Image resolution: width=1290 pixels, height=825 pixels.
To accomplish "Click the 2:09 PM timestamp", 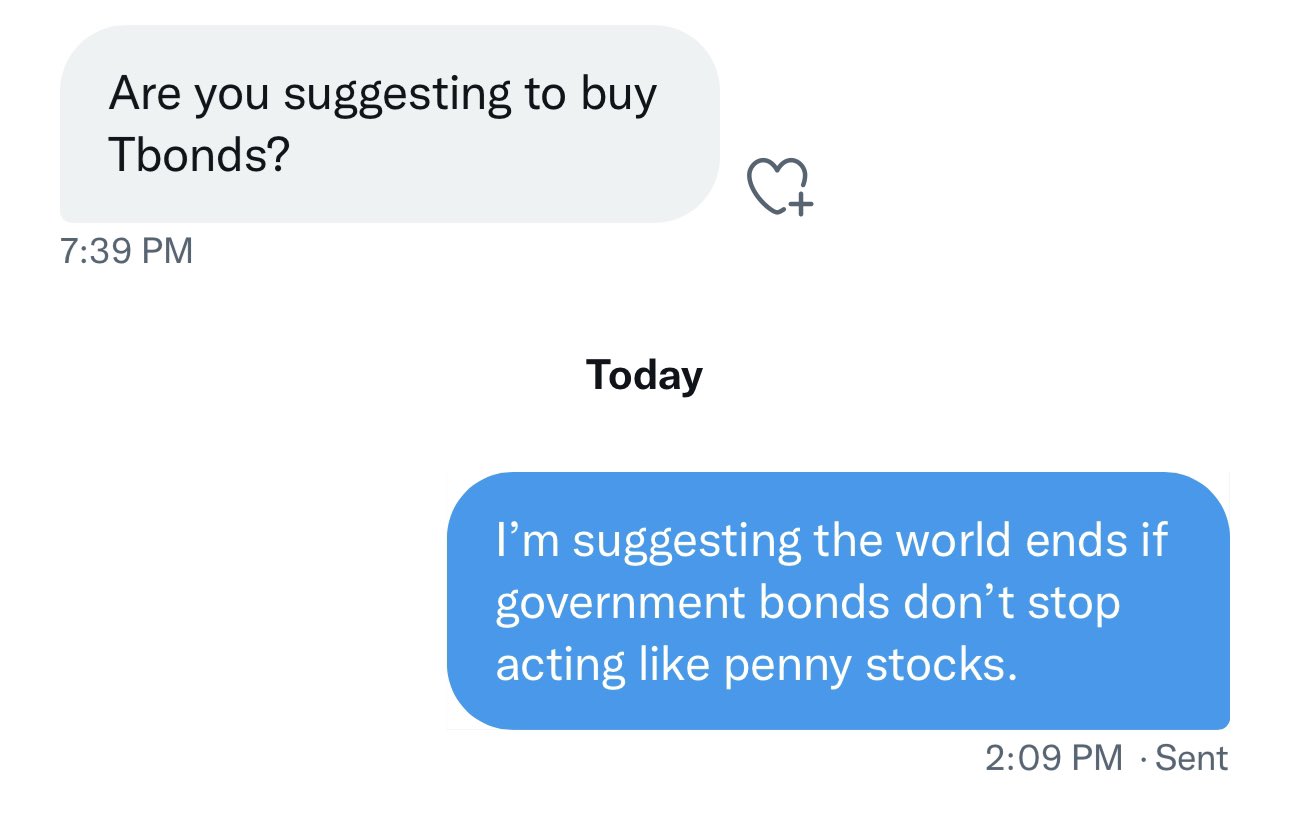I will coord(1054,758).
